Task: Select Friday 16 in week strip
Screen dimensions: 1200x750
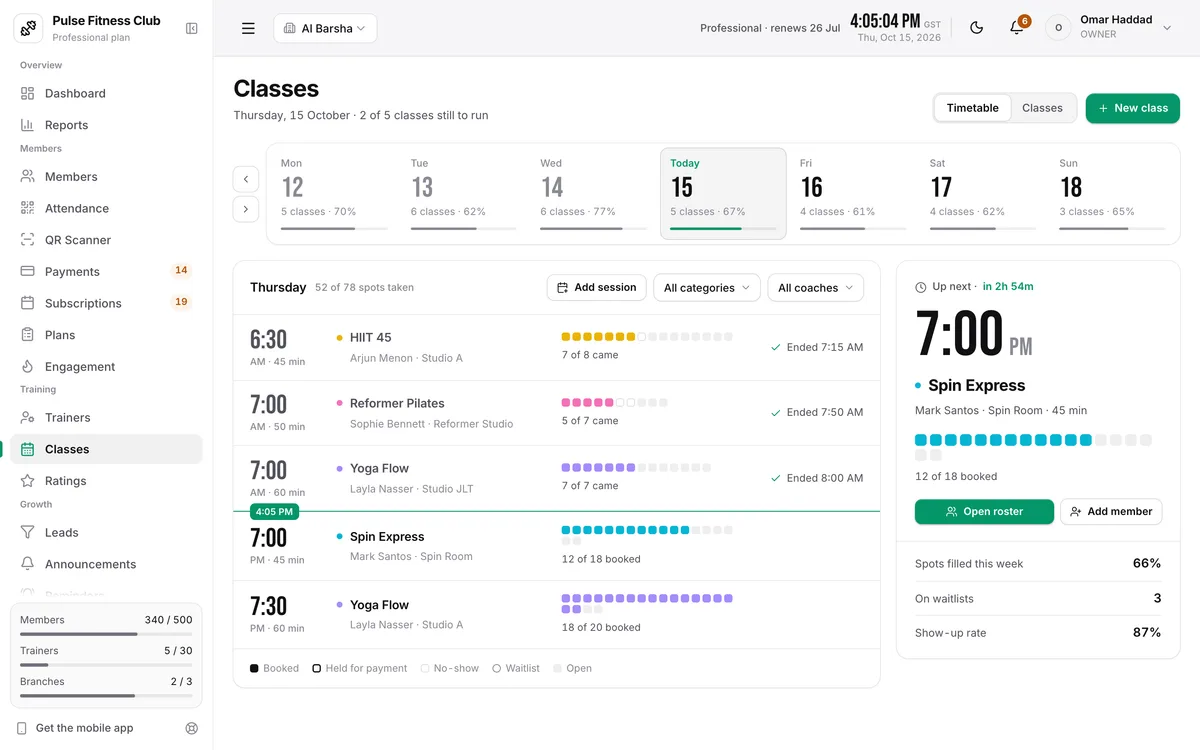Action: pos(853,194)
